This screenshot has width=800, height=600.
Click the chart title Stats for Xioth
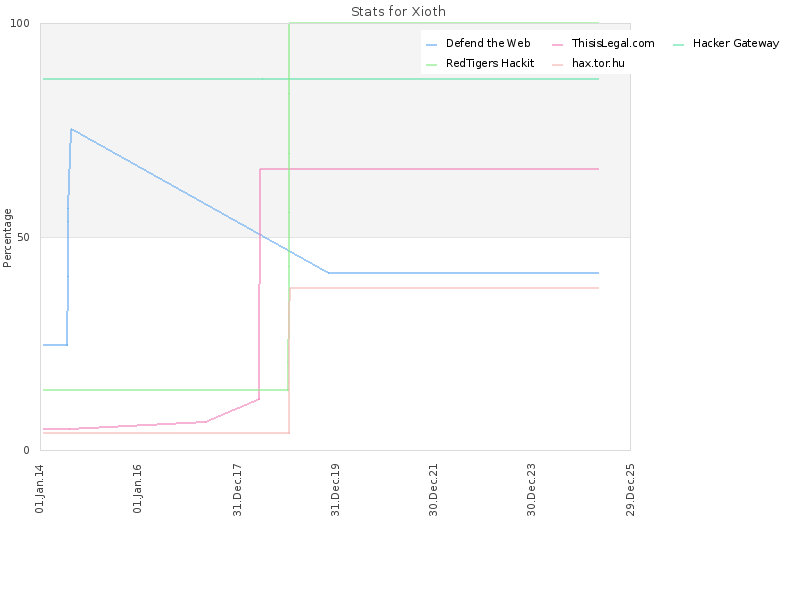tap(398, 11)
